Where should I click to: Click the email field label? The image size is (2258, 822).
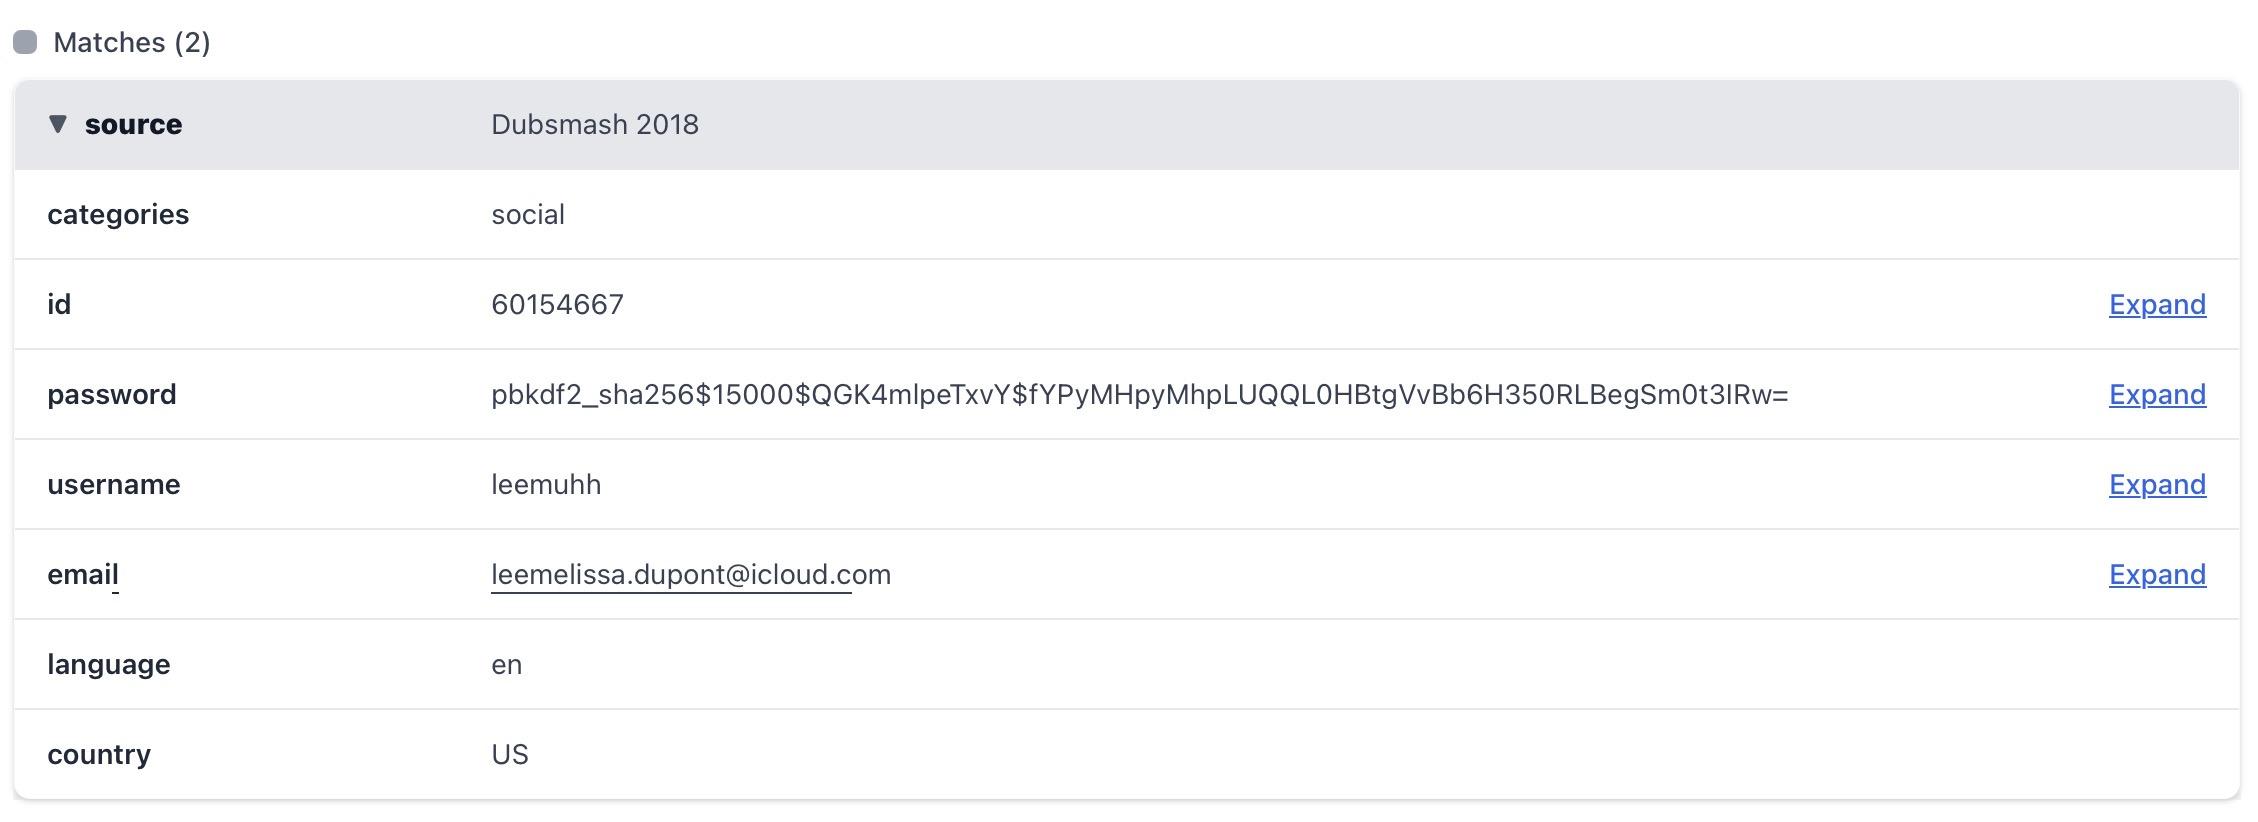click(x=82, y=574)
